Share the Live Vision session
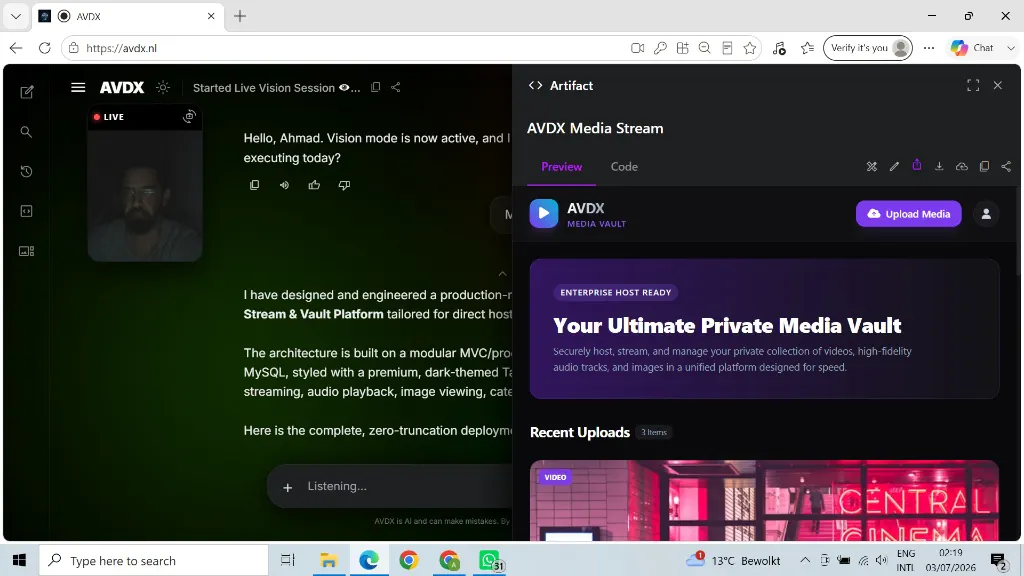1024x576 pixels. (x=396, y=87)
